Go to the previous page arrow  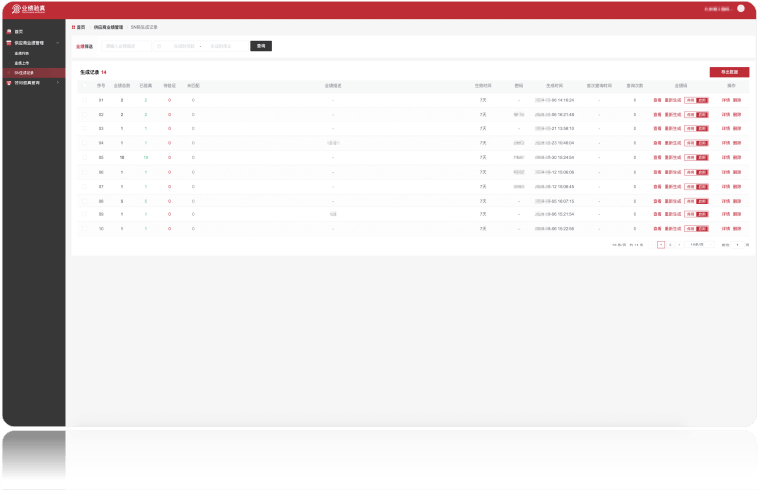651,245
